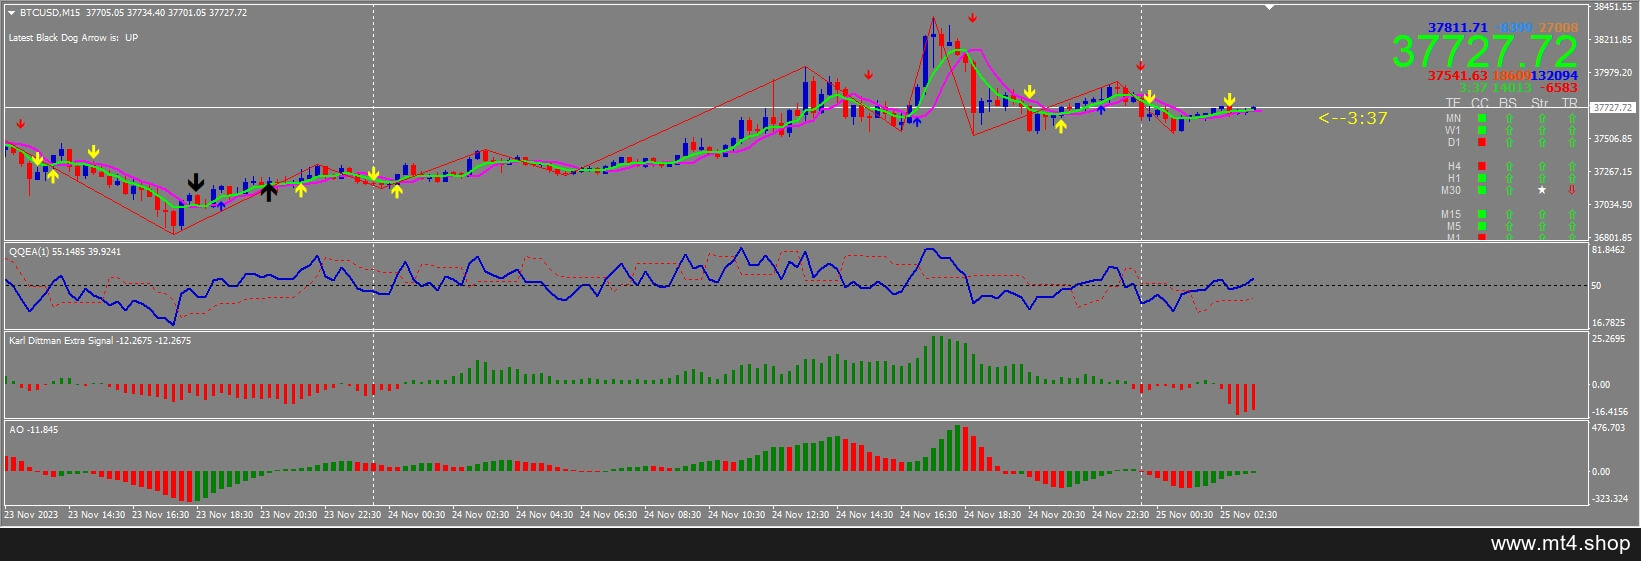Click the 'Latest Black Dog Arrow is: UP' label
This screenshot has height=561, width=1641.
point(74,38)
